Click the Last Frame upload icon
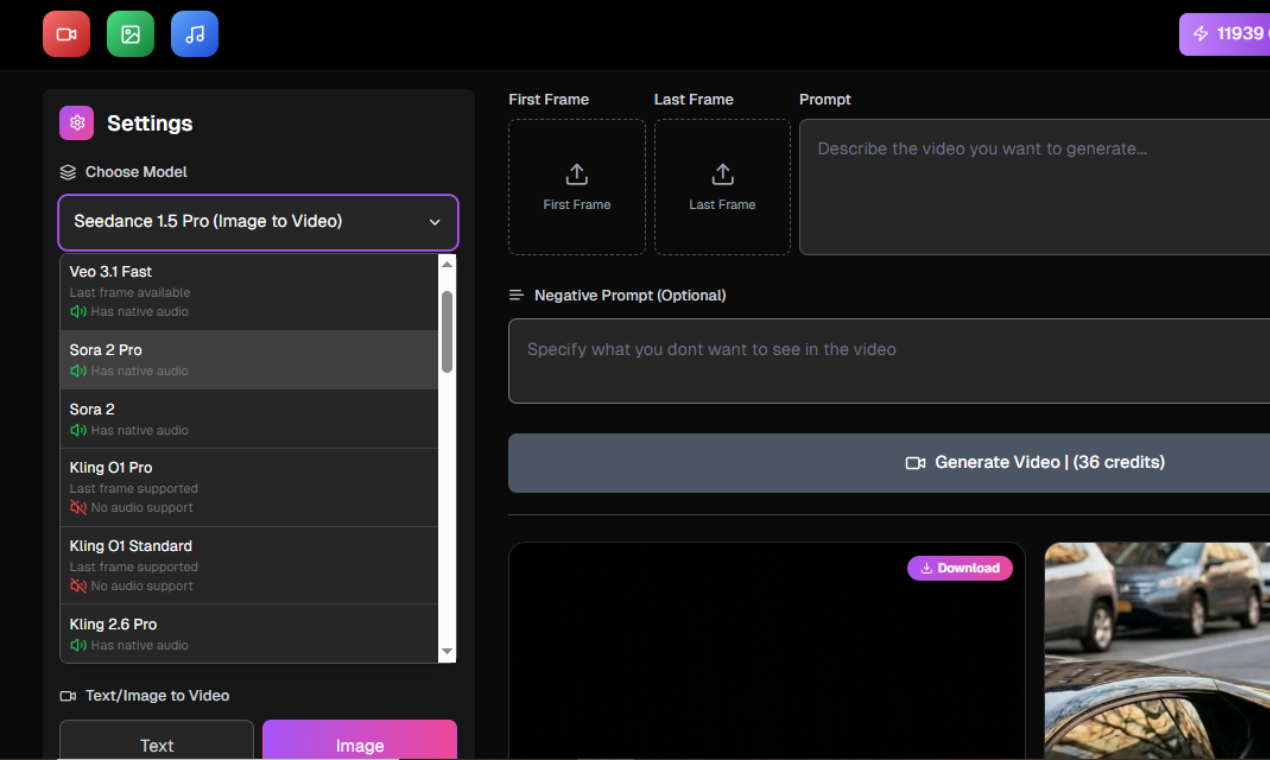The height and width of the screenshot is (760, 1270). click(x=722, y=174)
